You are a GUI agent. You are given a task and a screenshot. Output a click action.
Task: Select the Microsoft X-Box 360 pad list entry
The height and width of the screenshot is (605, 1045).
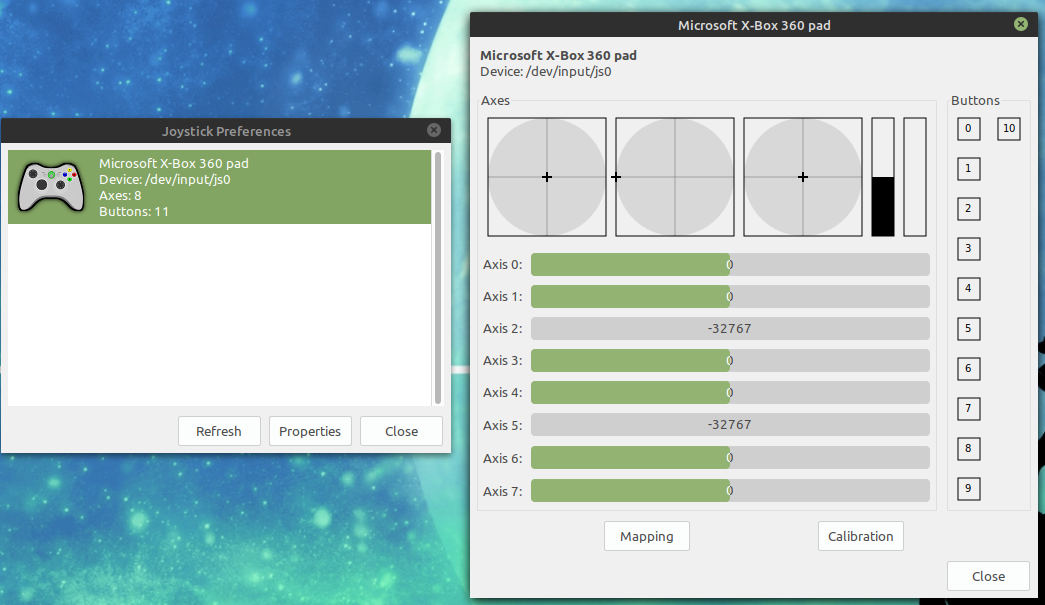219,187
